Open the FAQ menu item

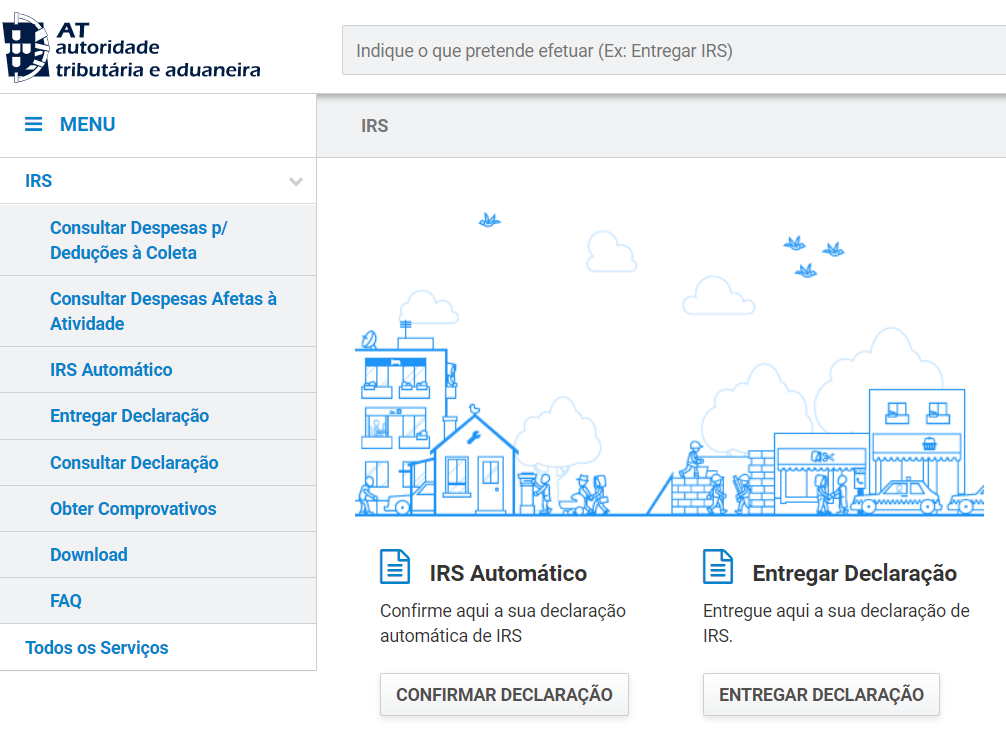point(66,601)
